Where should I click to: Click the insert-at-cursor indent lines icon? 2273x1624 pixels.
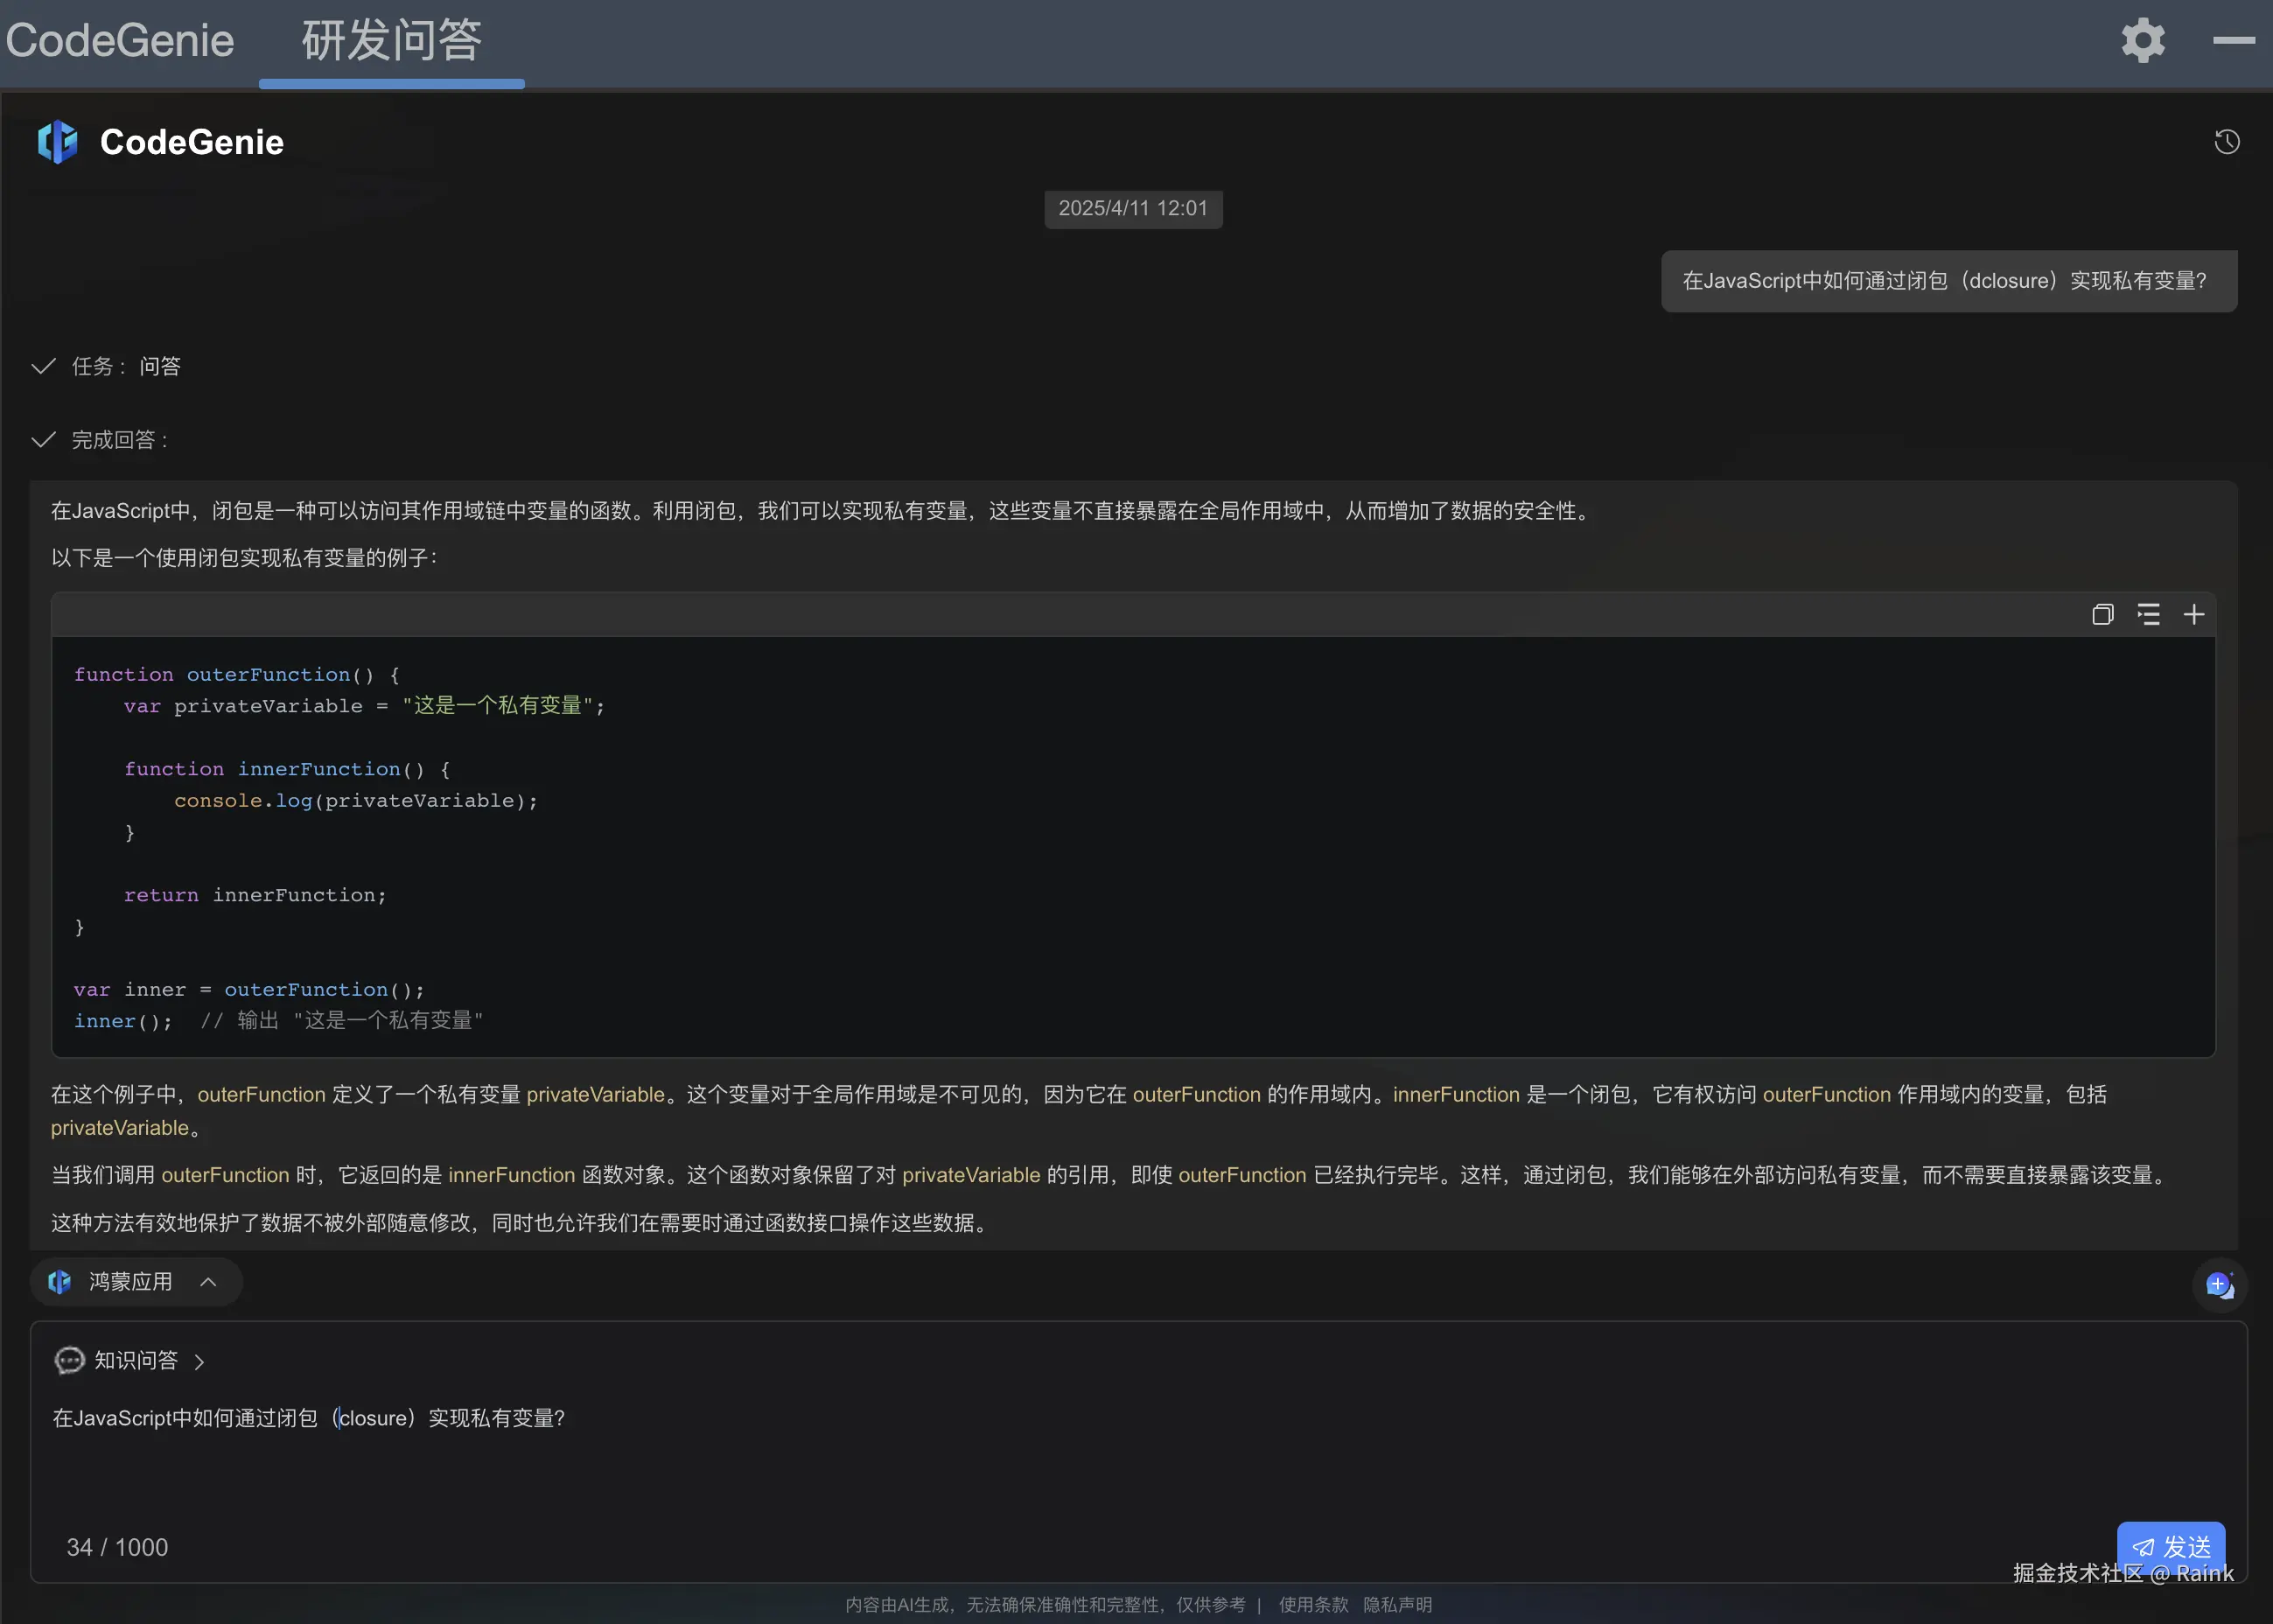(2148, 614)
